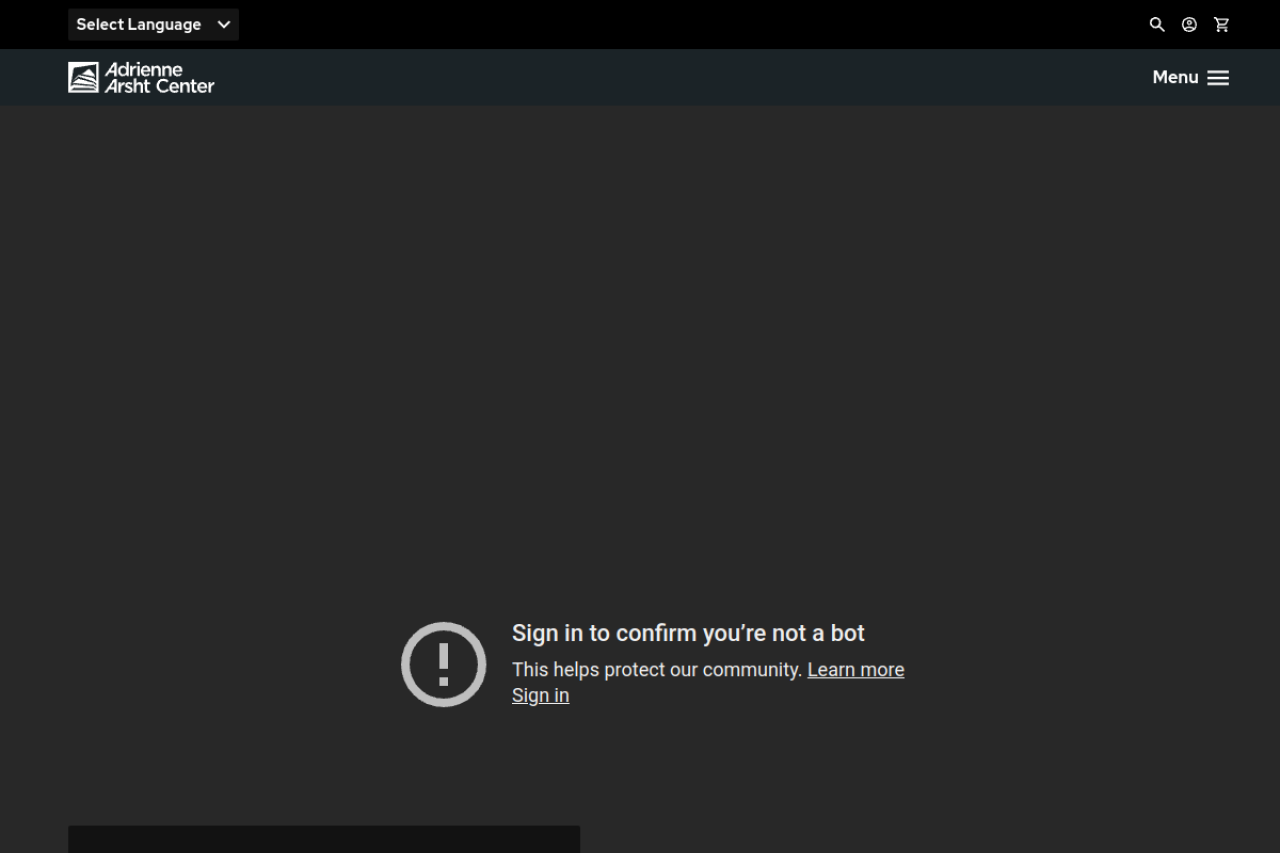Image resolution: width=1280 pixels, height=853 pixels.
Task: Open the Menu label in navigation
Action: (x=1175, y=78)
